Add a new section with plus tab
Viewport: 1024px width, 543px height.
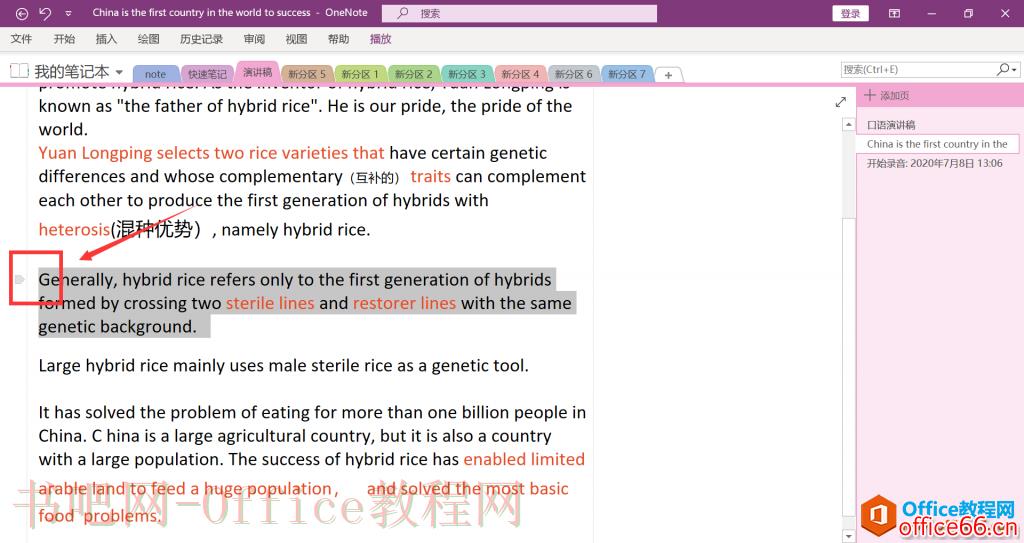[668, 75]
